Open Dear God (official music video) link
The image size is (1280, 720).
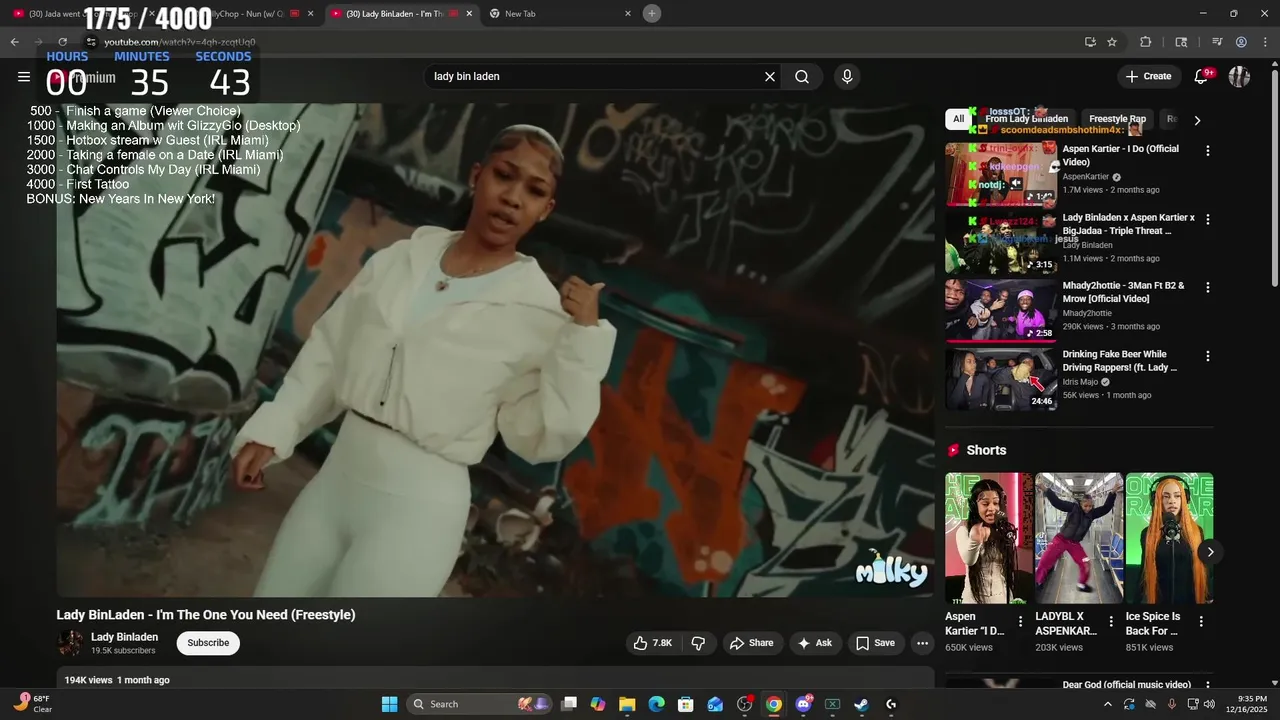point(1126,685)
